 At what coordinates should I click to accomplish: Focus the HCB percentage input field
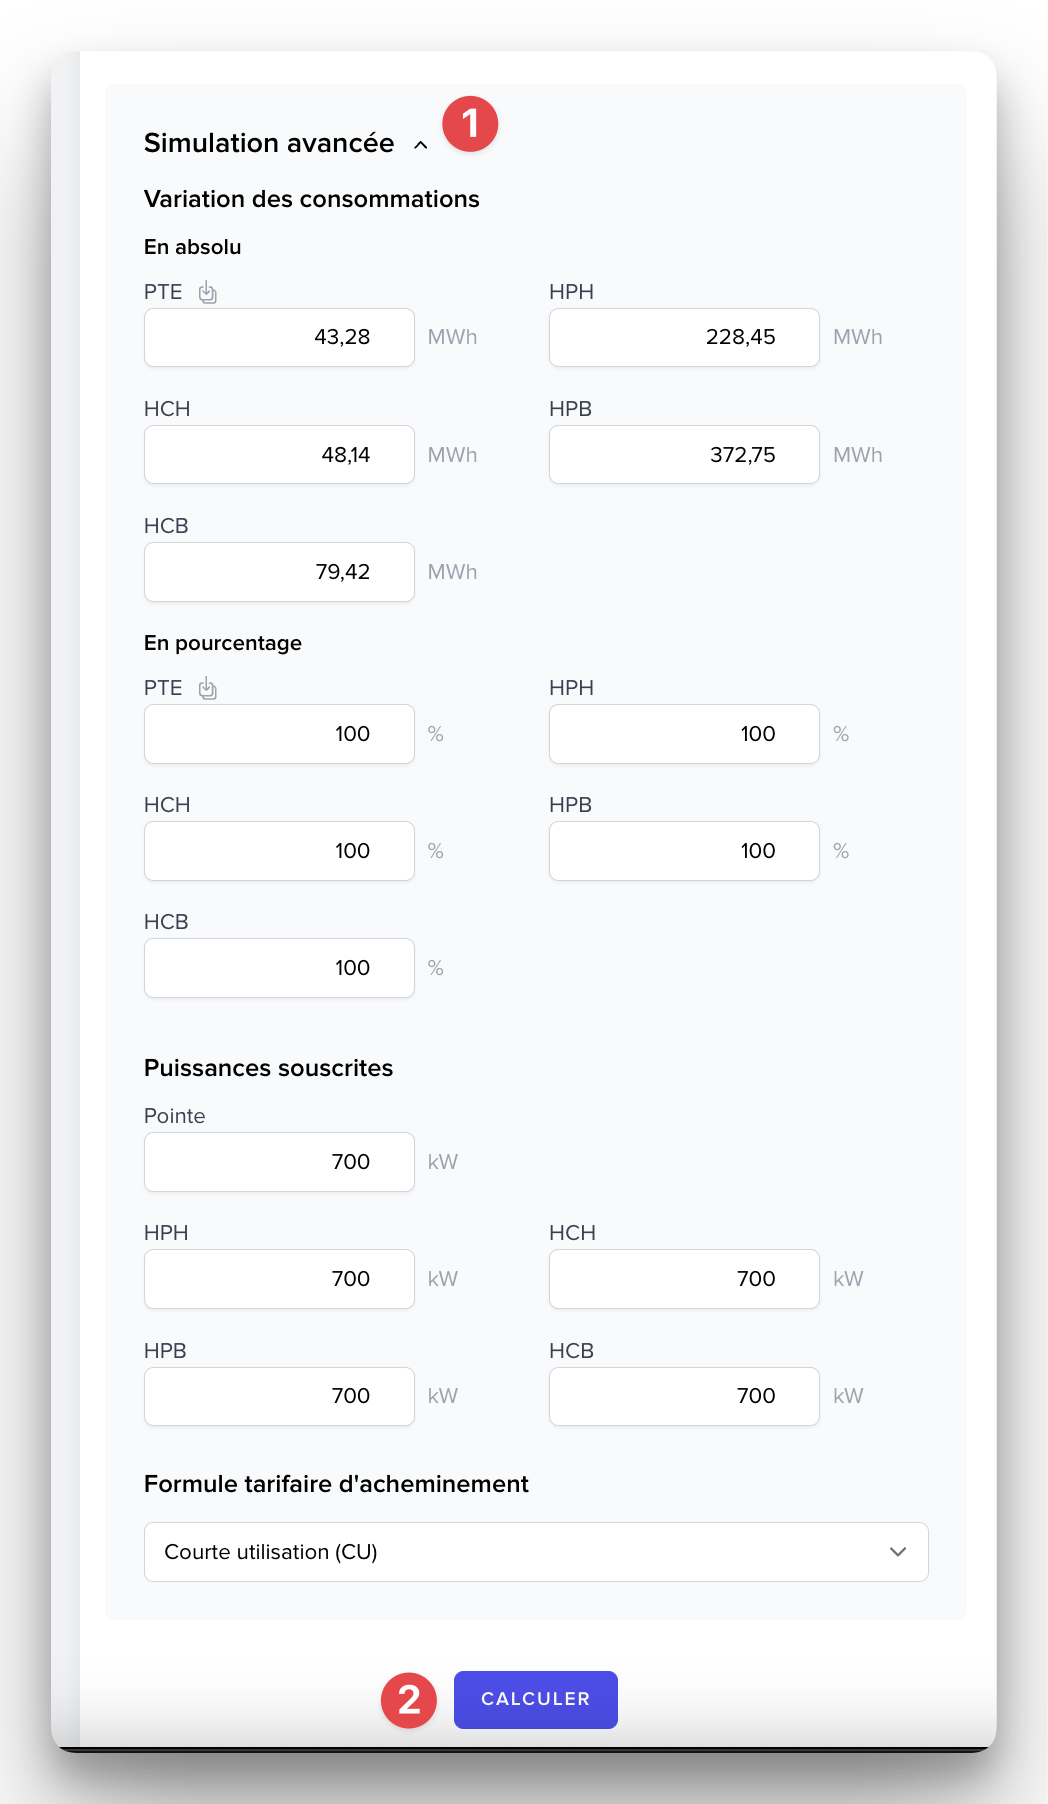pyautogui.click(x=279, y=968)
